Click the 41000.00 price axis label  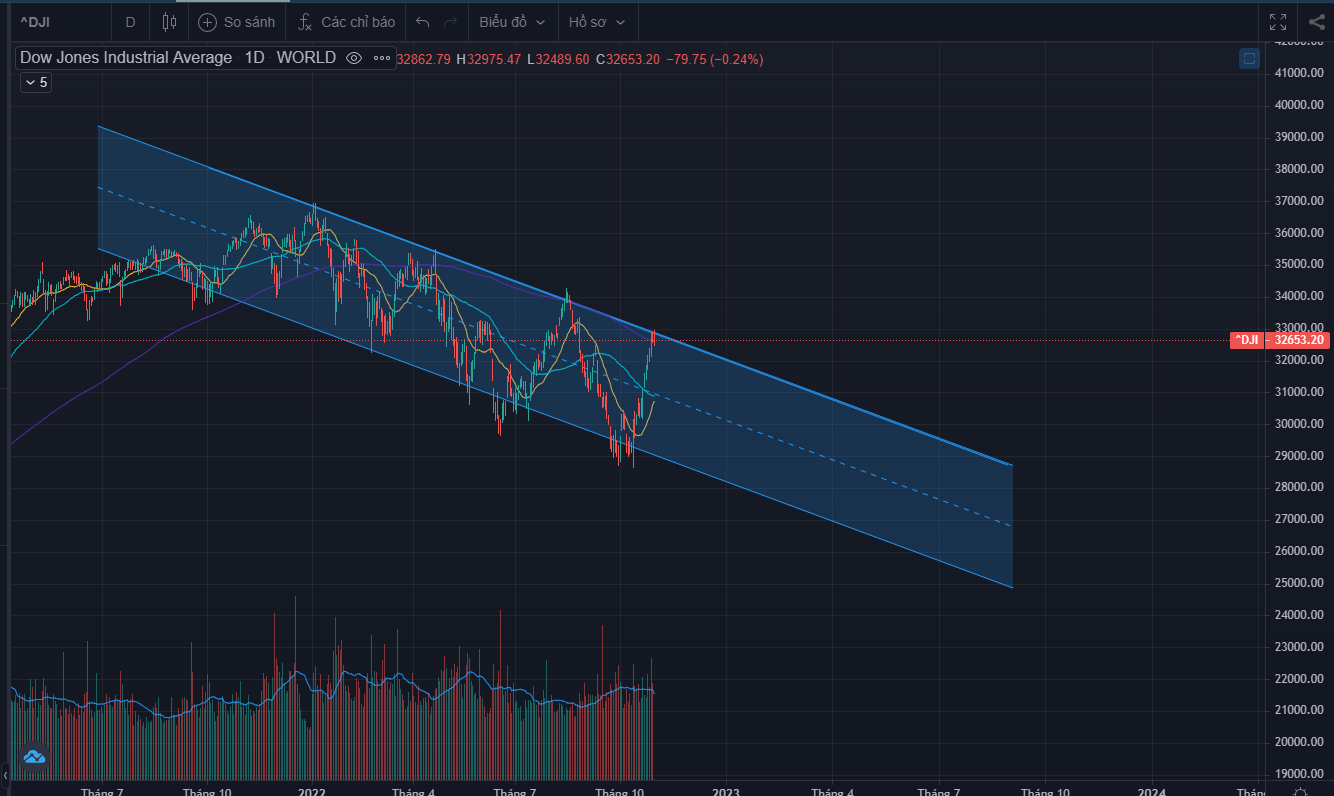tap(1298, 73)
